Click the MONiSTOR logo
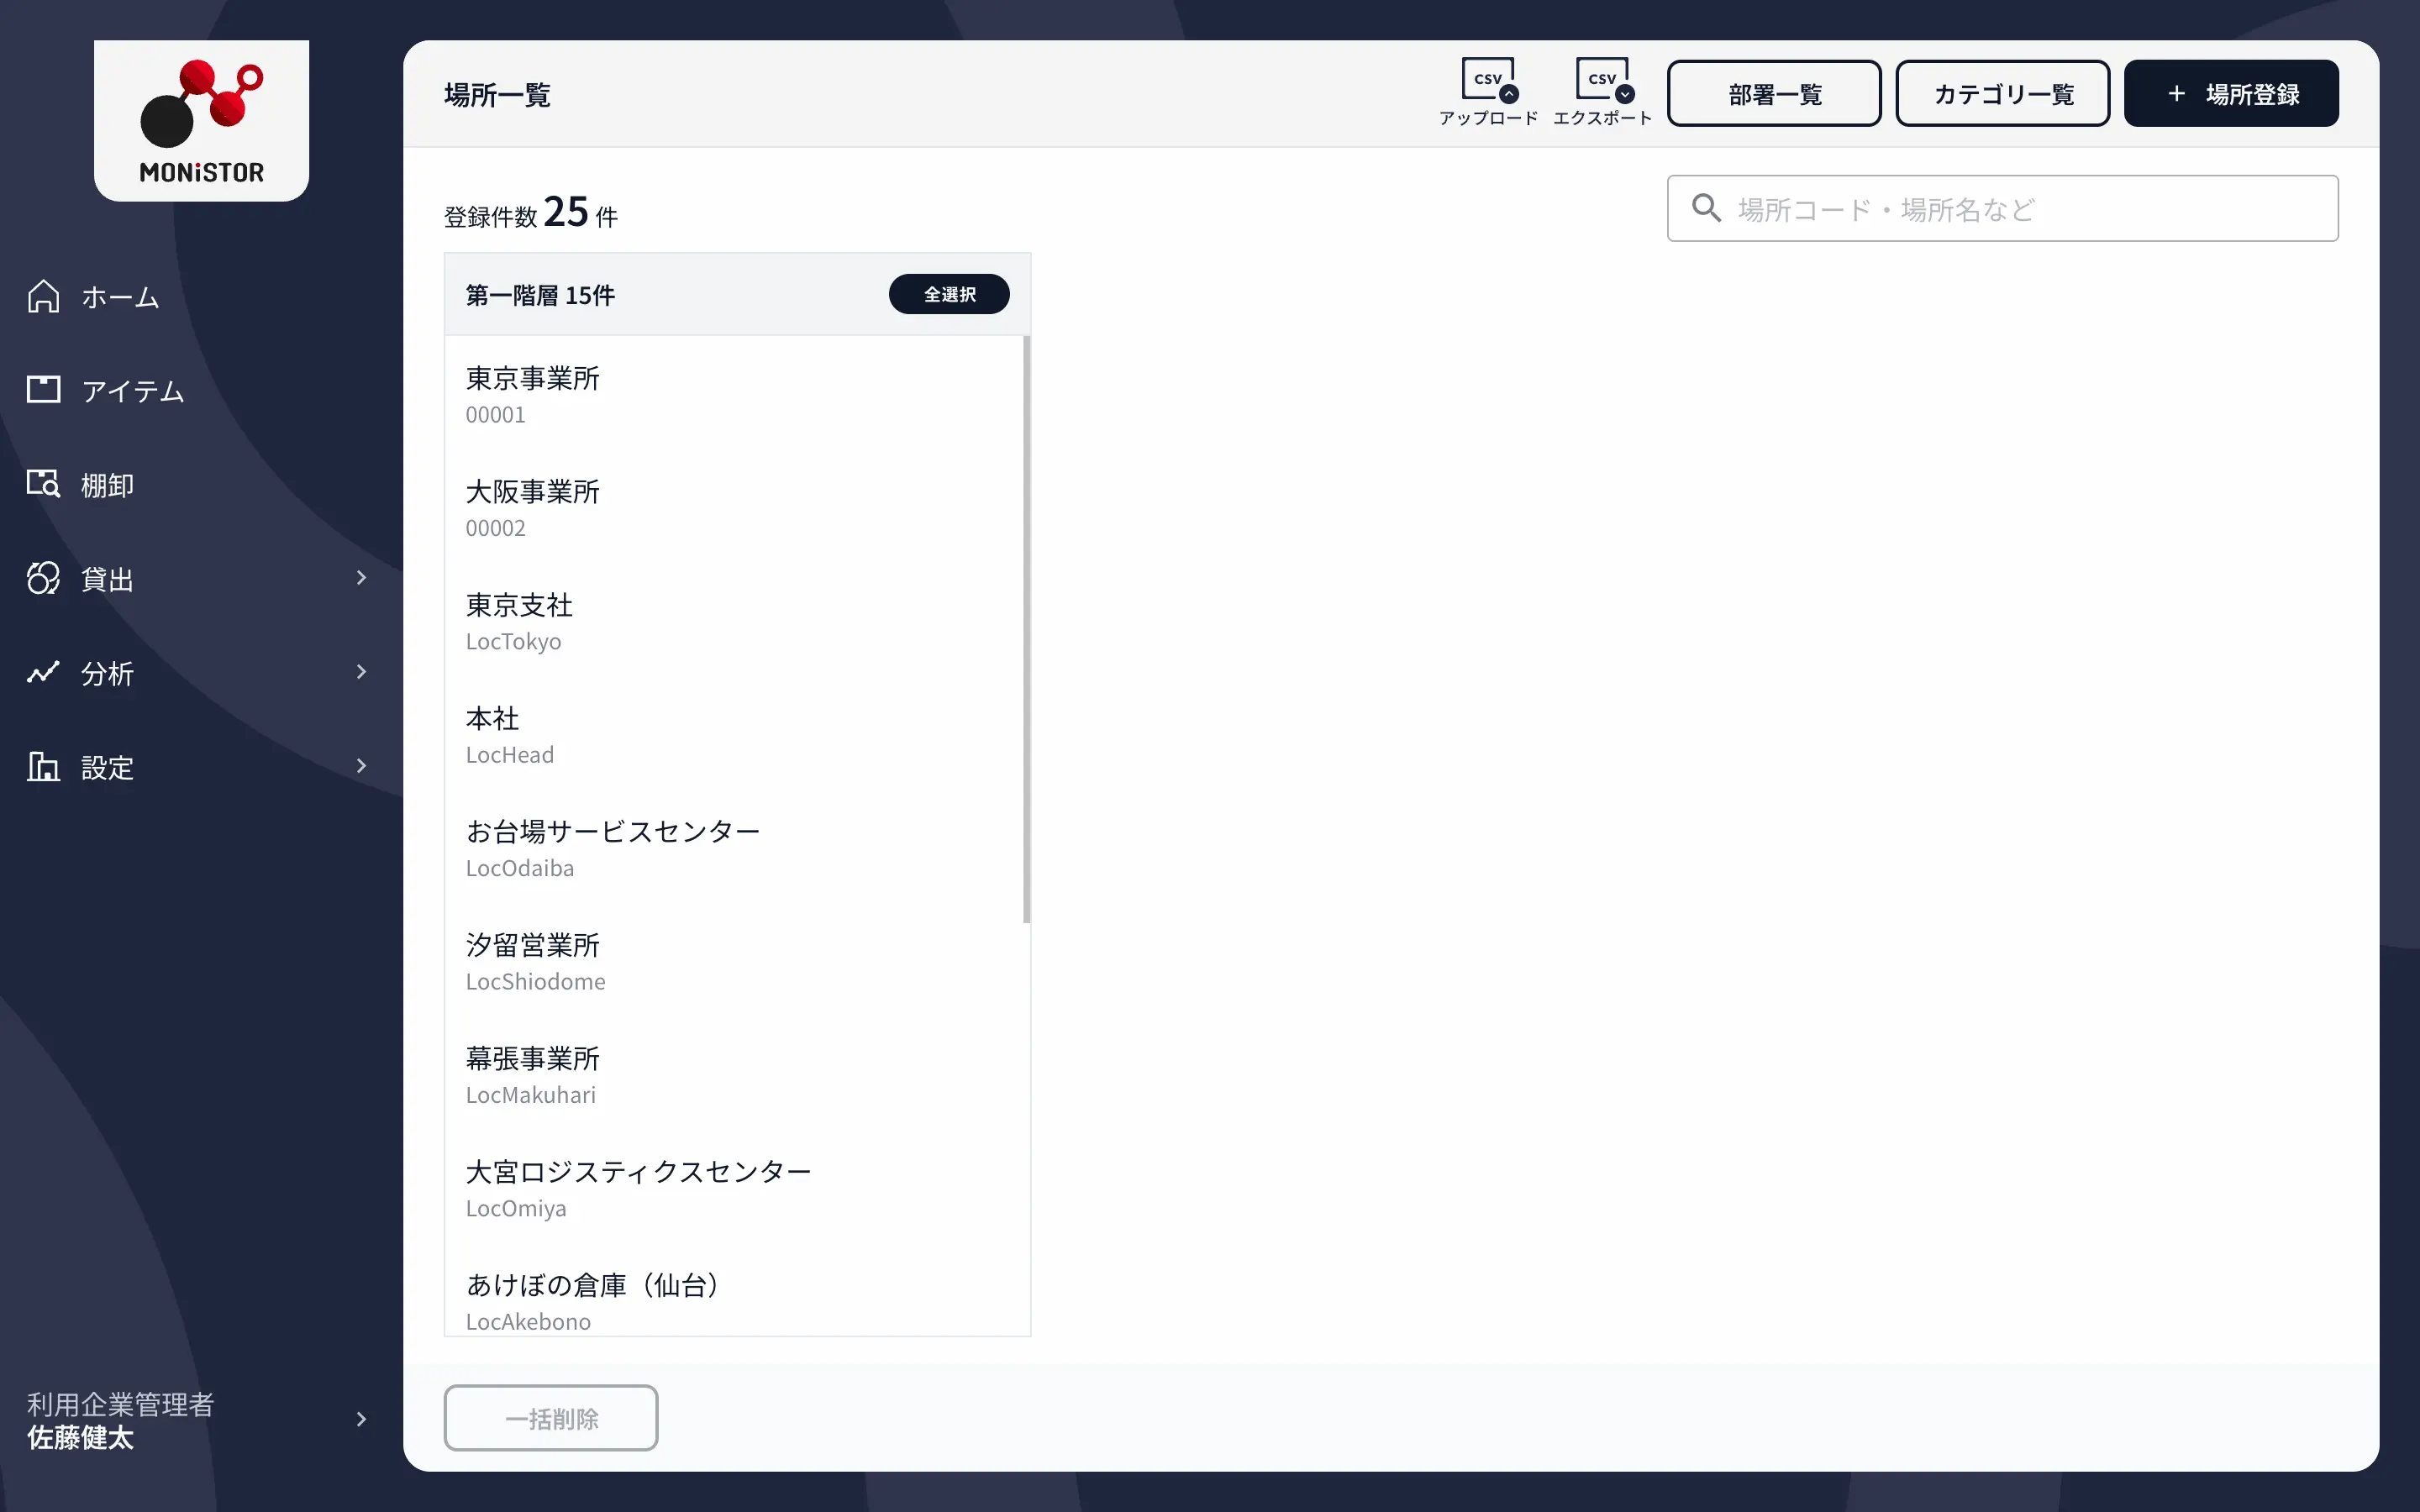This screenshot has height=1512, width=2420. [x=201, y=121]
